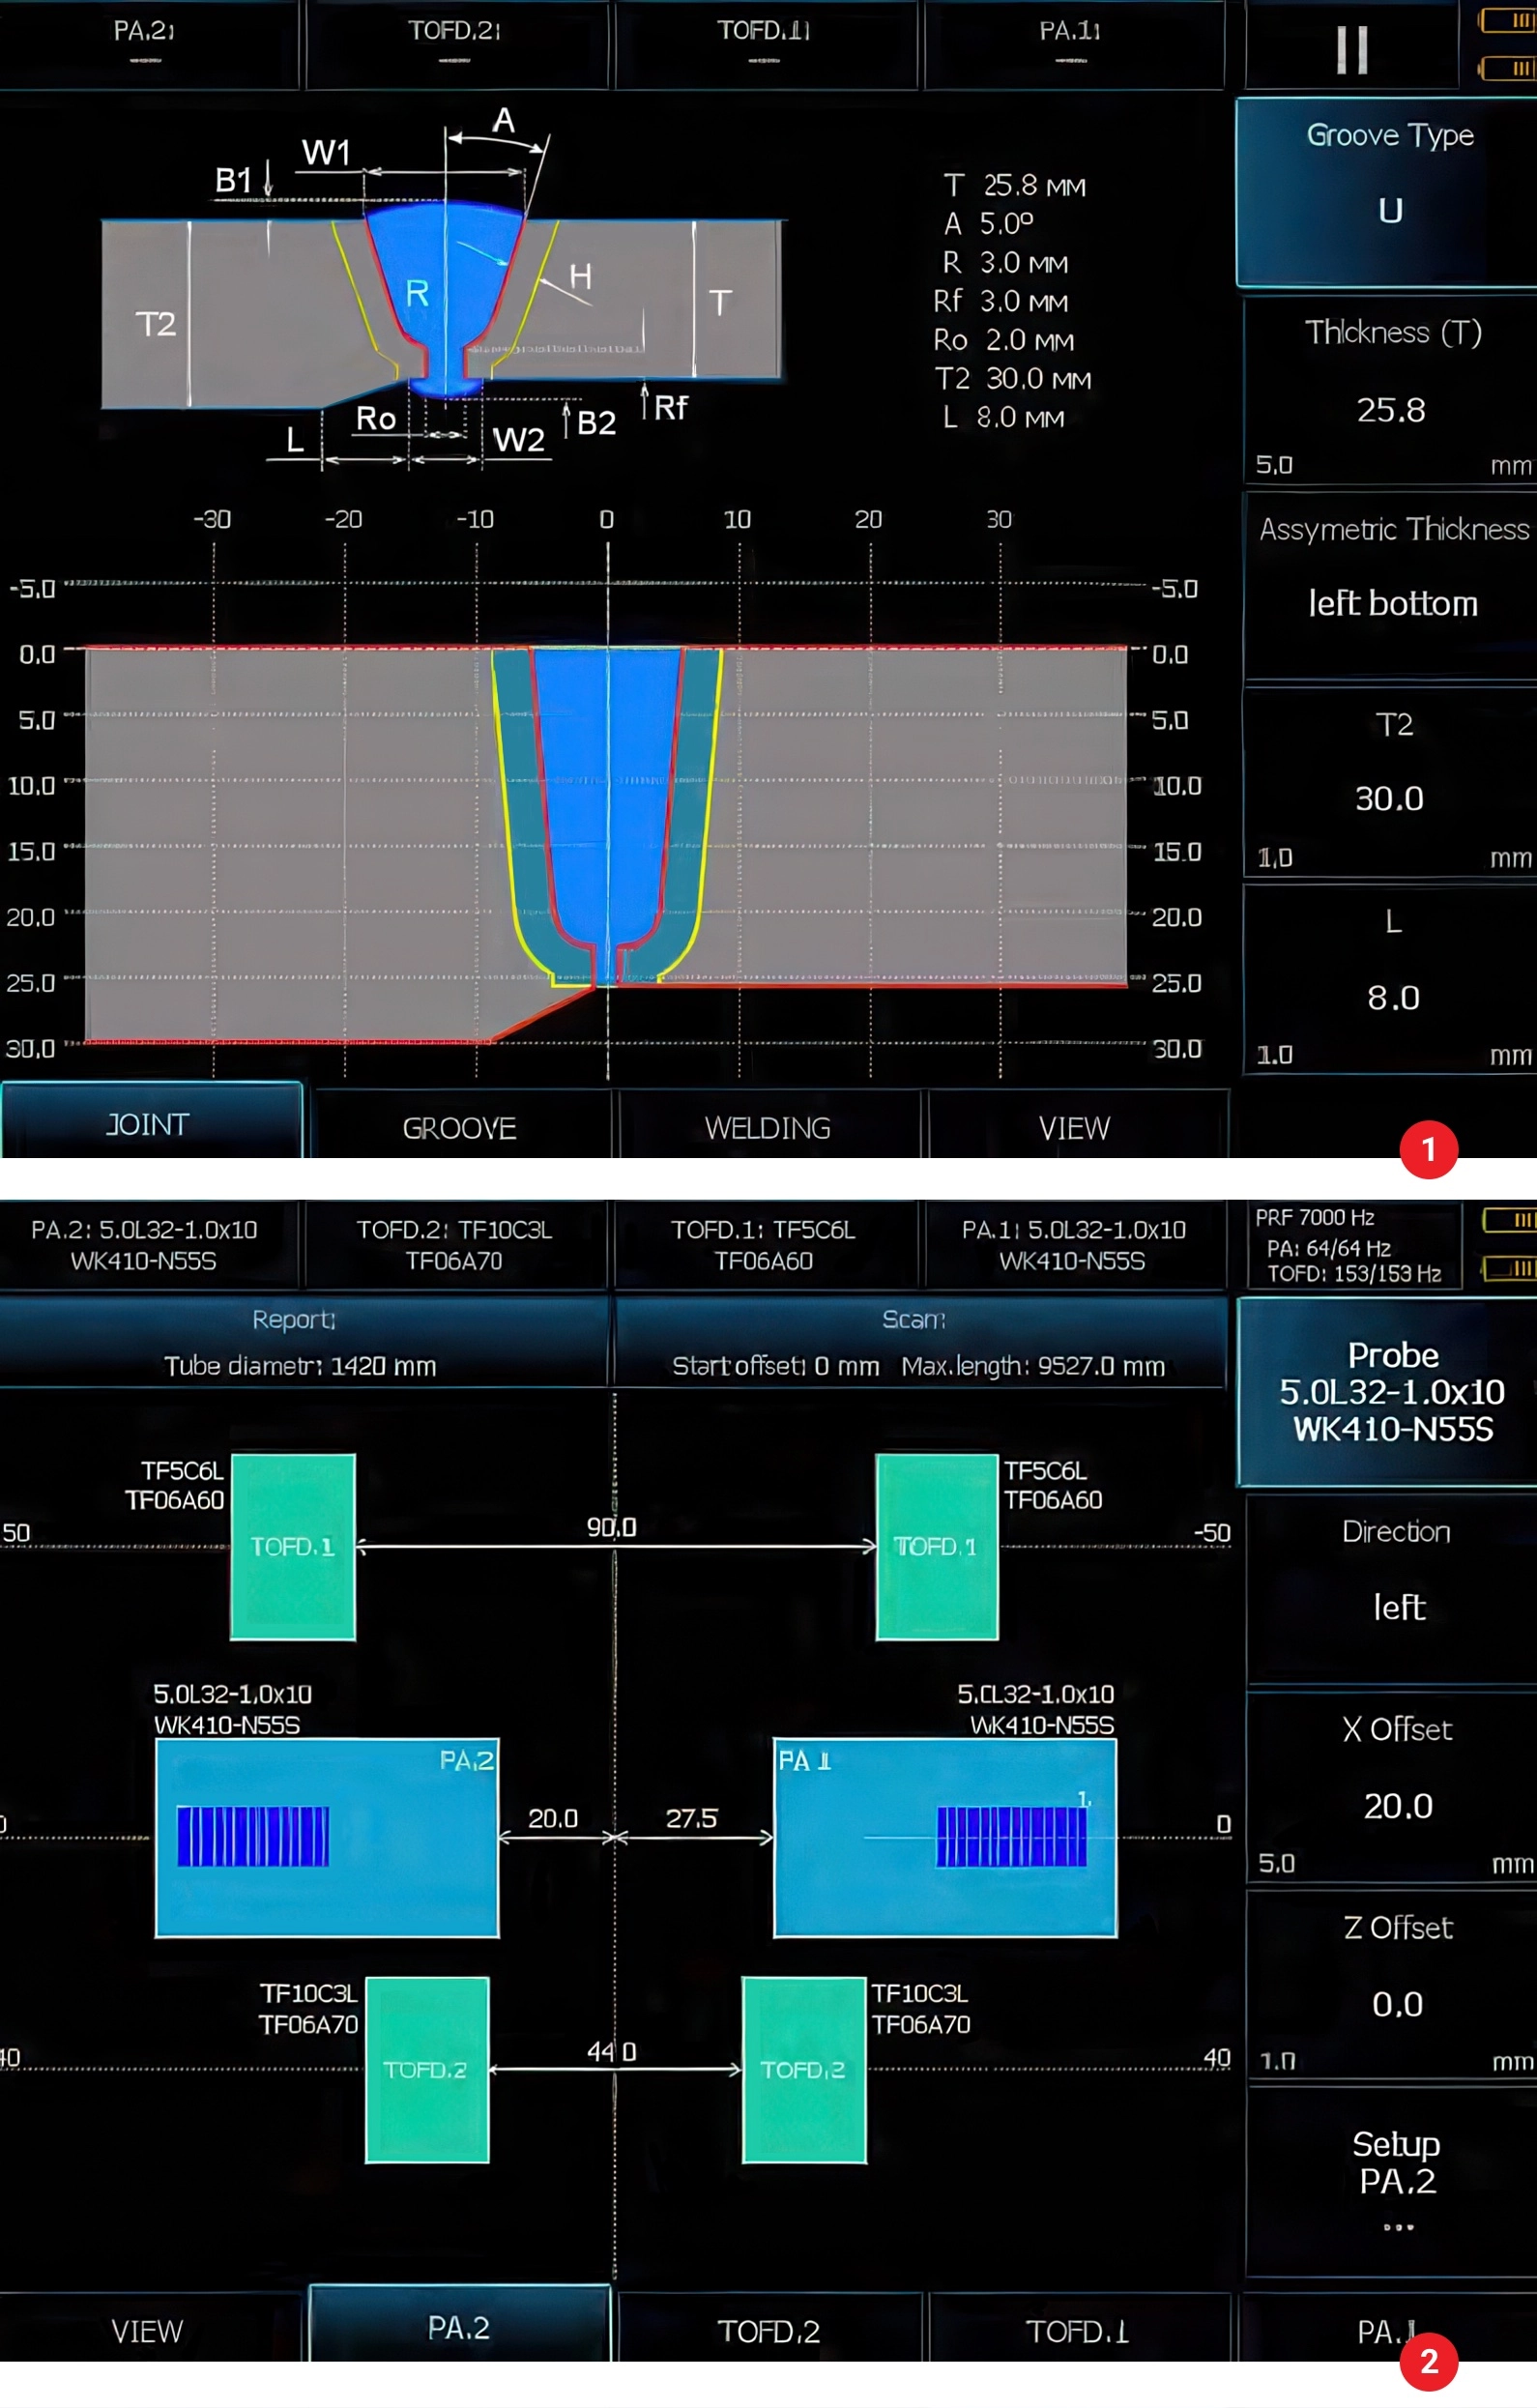1537x2408 pixels.
Task: Open the Probe 5.0L32-1.0x10 selector
Action: tap(1390, 1391)
